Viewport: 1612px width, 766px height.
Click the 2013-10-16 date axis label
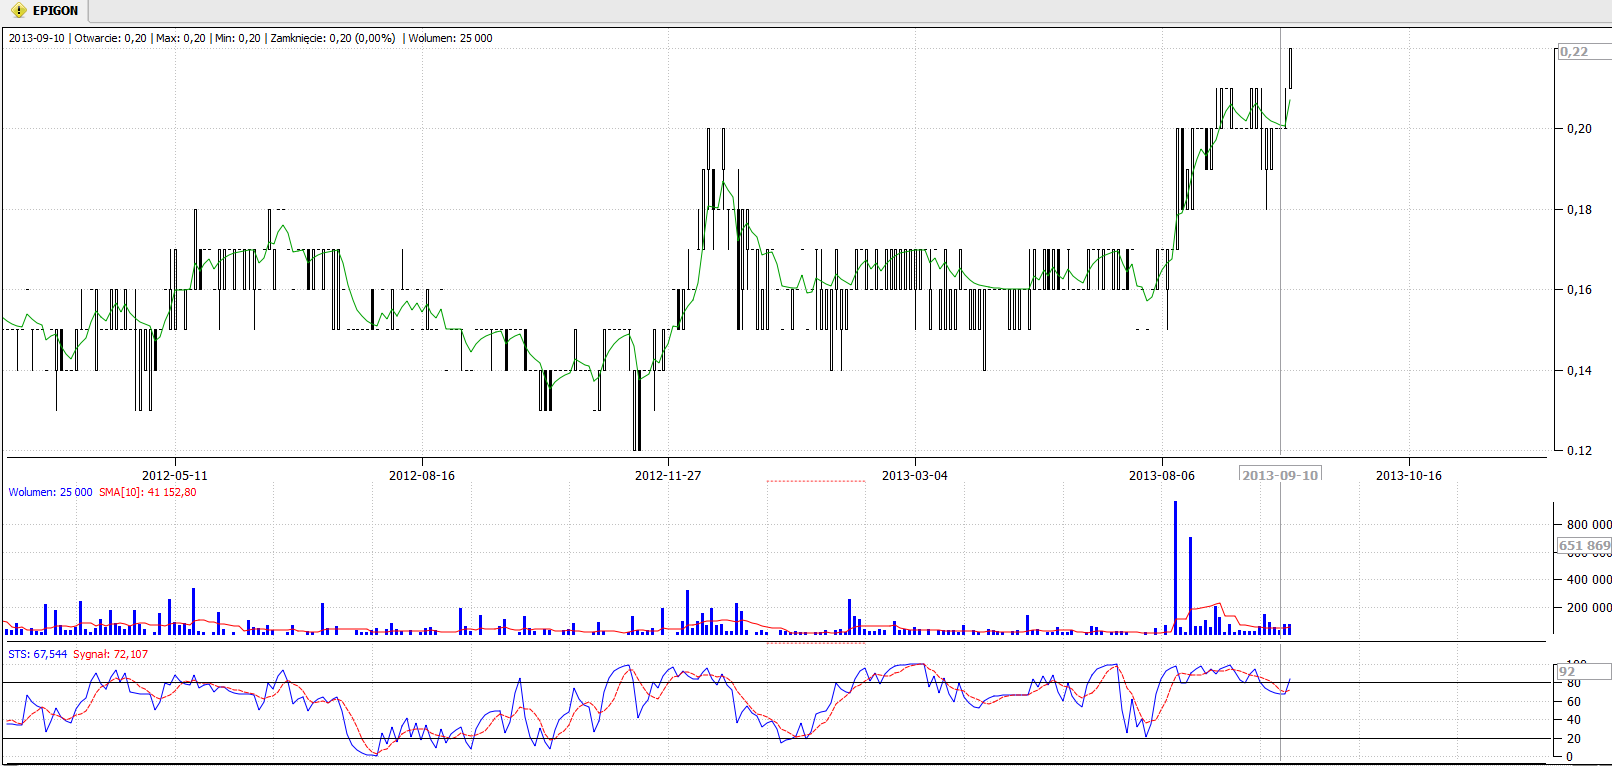tap(1408, 475)
